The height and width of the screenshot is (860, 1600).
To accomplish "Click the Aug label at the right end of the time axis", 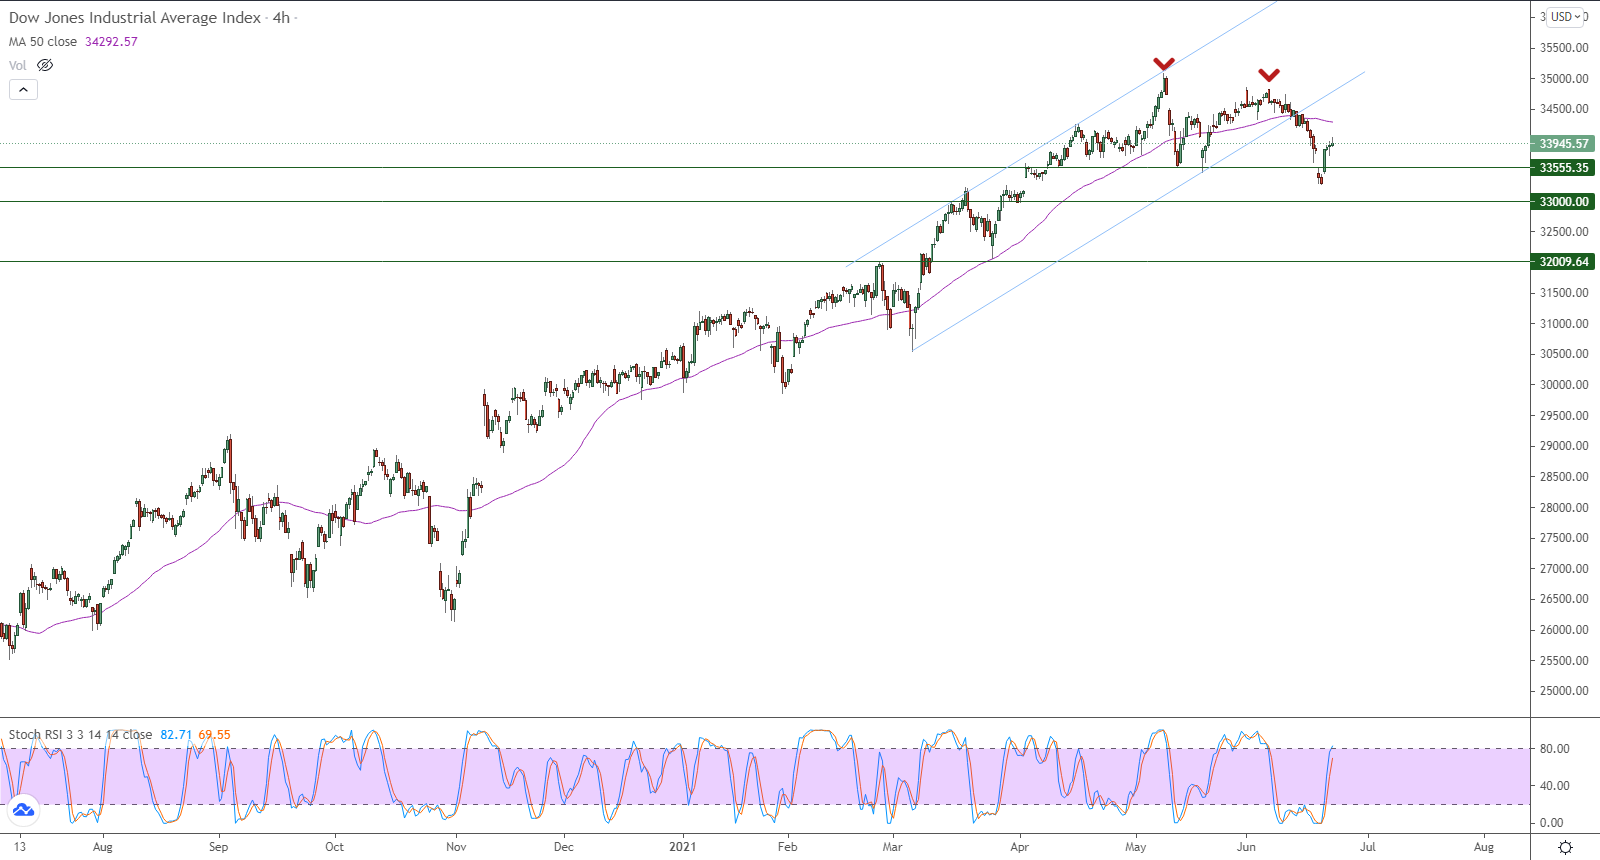I will (1484, 847).
